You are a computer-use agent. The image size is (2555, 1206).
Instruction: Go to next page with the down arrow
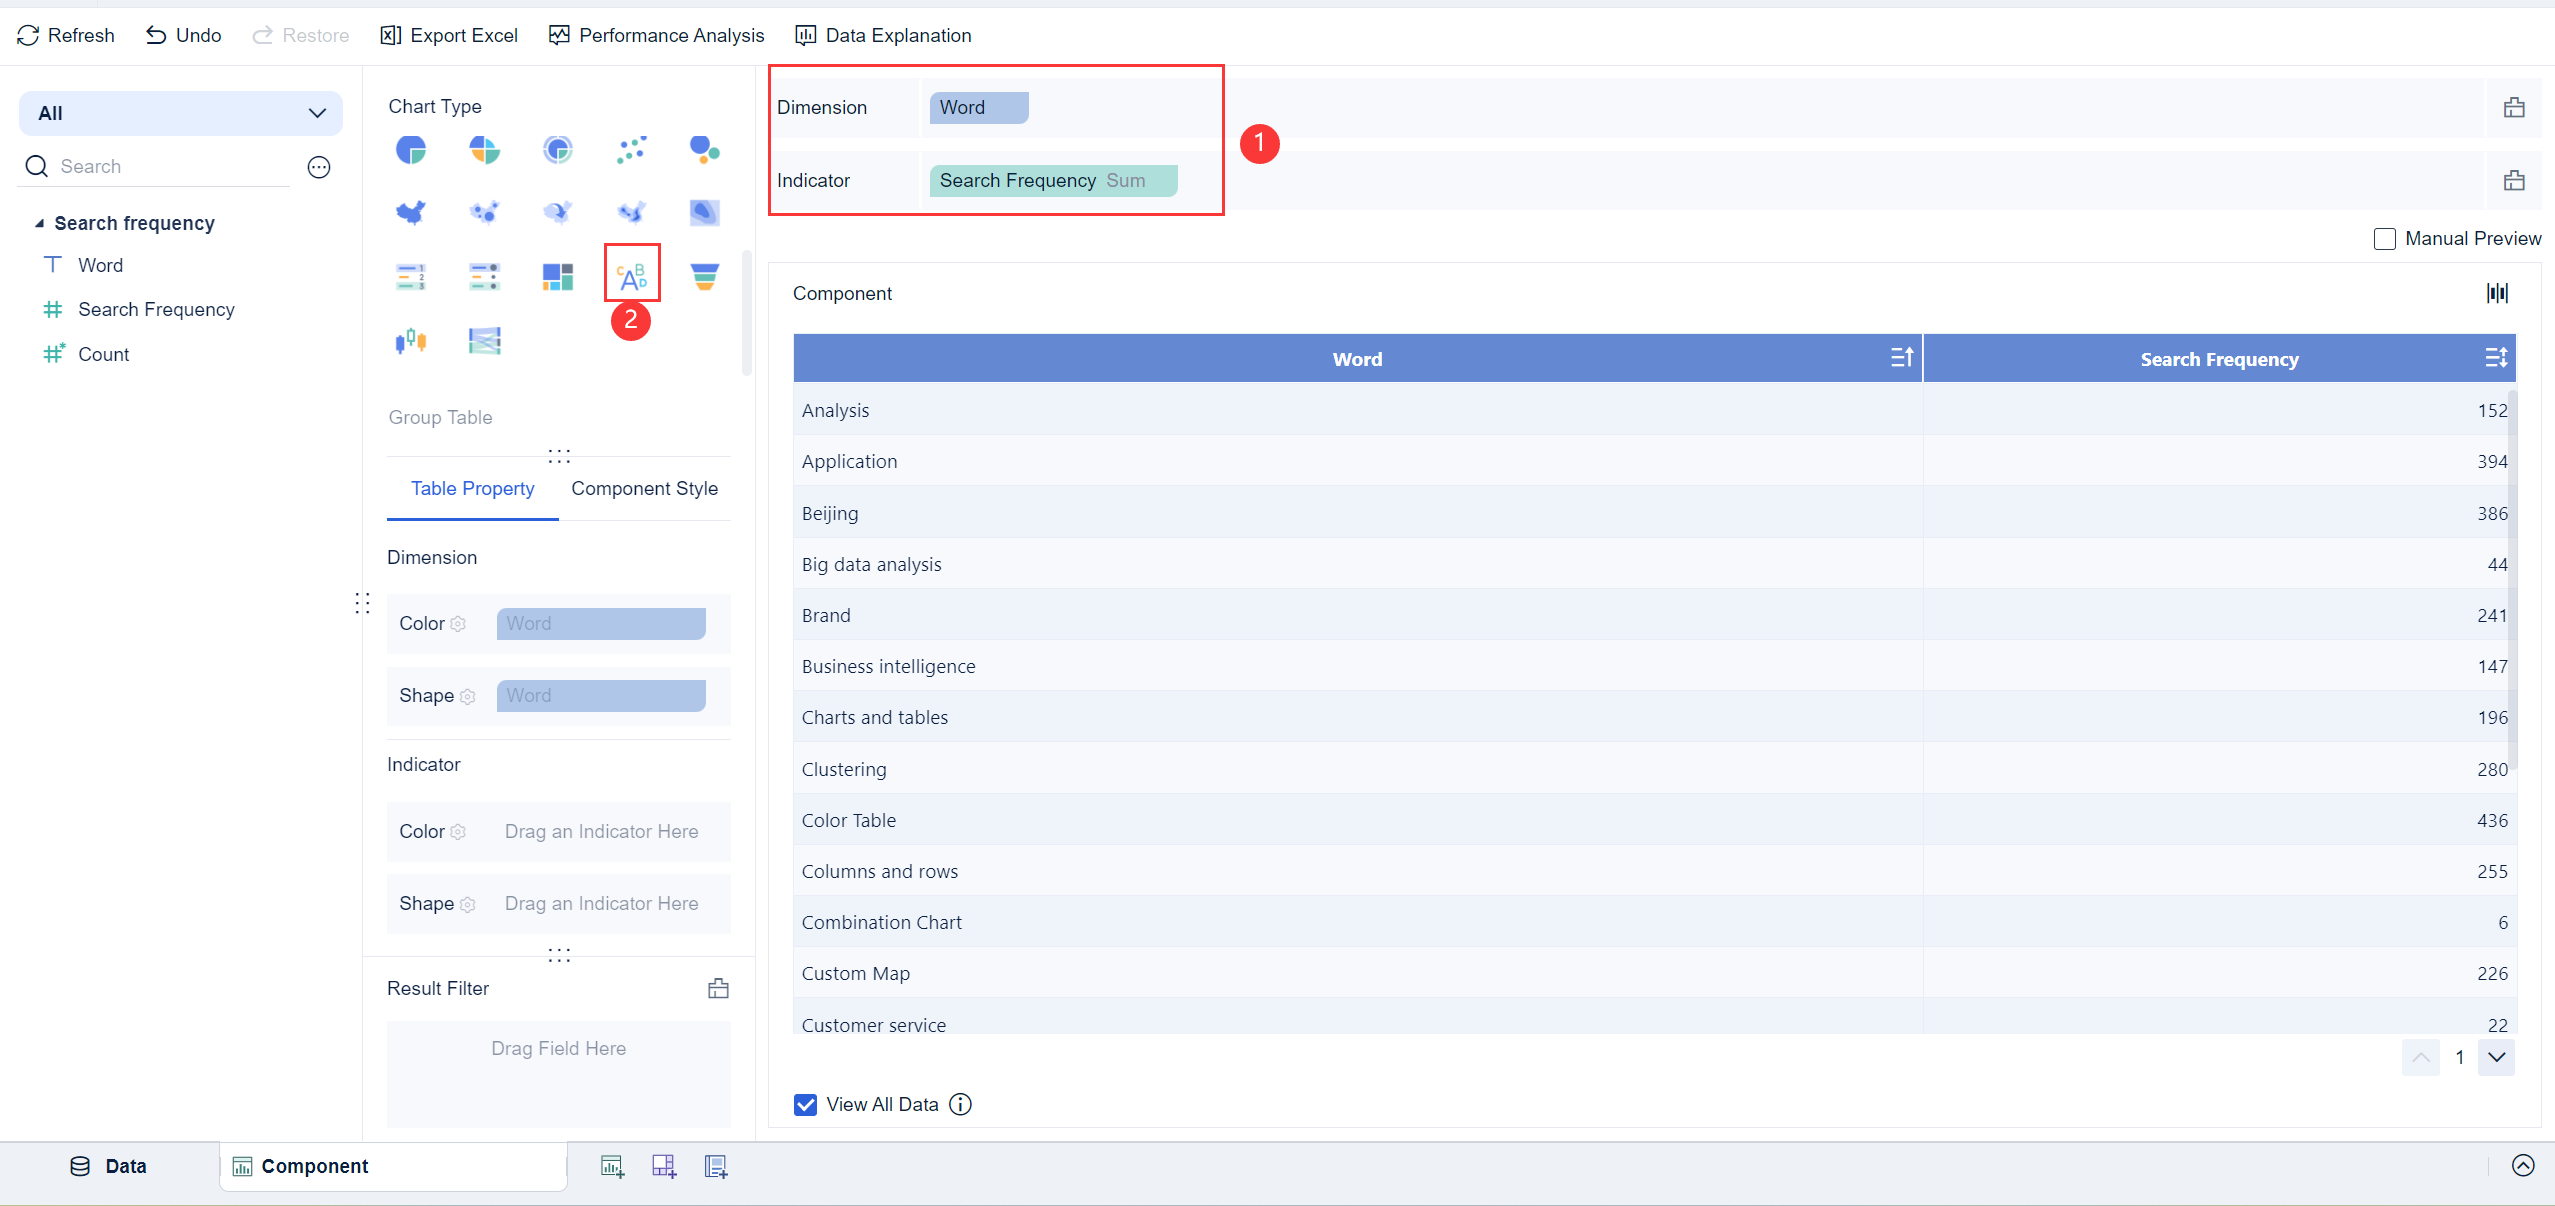[x=2496, y=1057]
